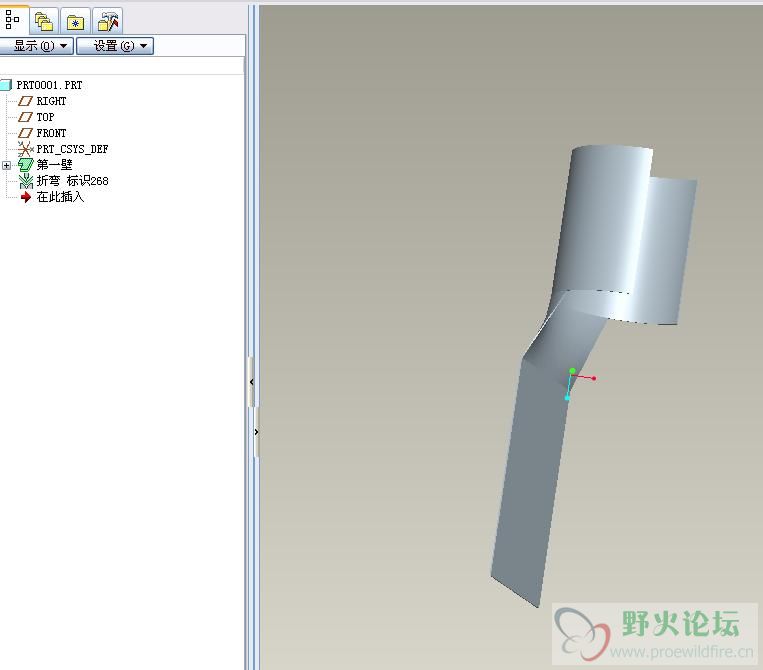Click the FRONT plane icon
This screenshot has height=670, width=763.
pos(25,133)
